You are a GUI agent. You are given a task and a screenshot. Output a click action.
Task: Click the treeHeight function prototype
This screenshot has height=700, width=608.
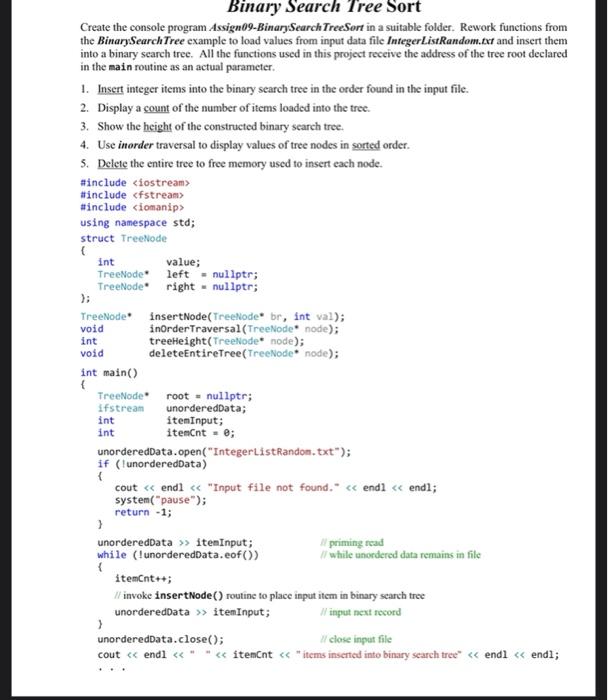[x=192, y=341]
